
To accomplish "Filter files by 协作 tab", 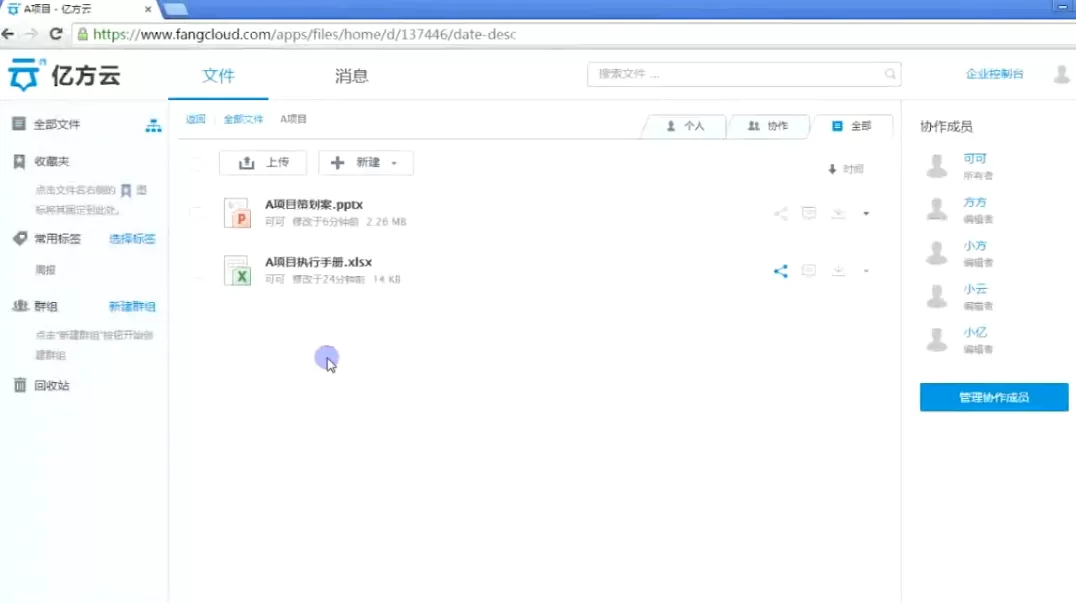I will click(768, 126).
